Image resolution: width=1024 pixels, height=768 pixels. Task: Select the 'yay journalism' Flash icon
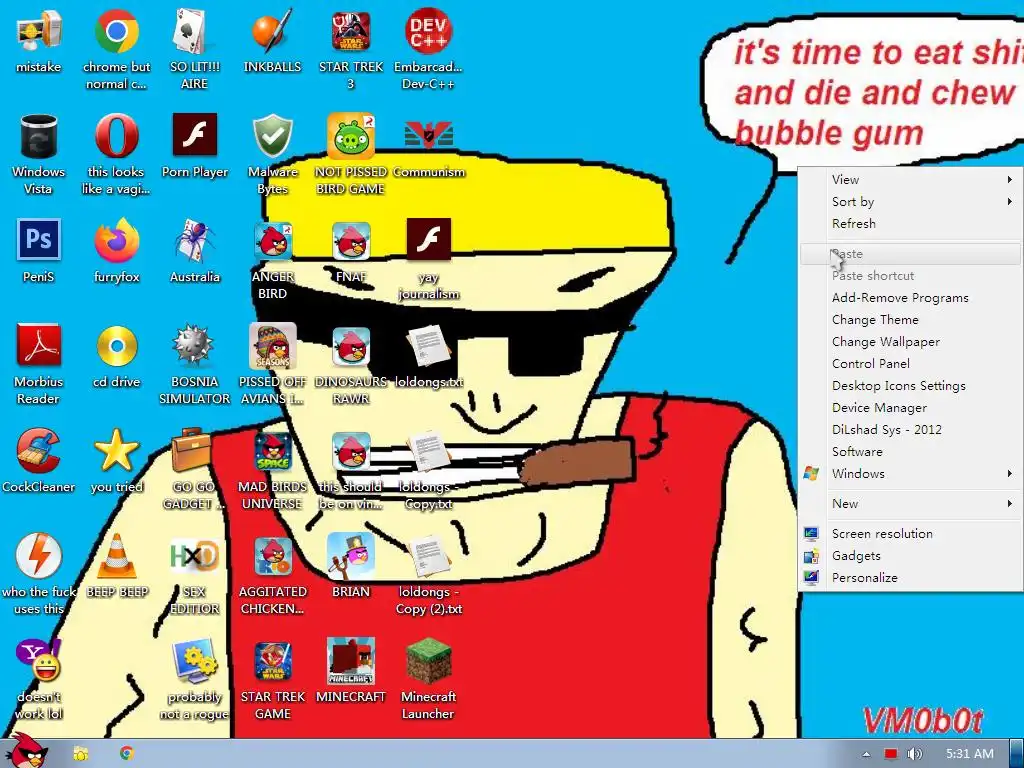[428, 259]
